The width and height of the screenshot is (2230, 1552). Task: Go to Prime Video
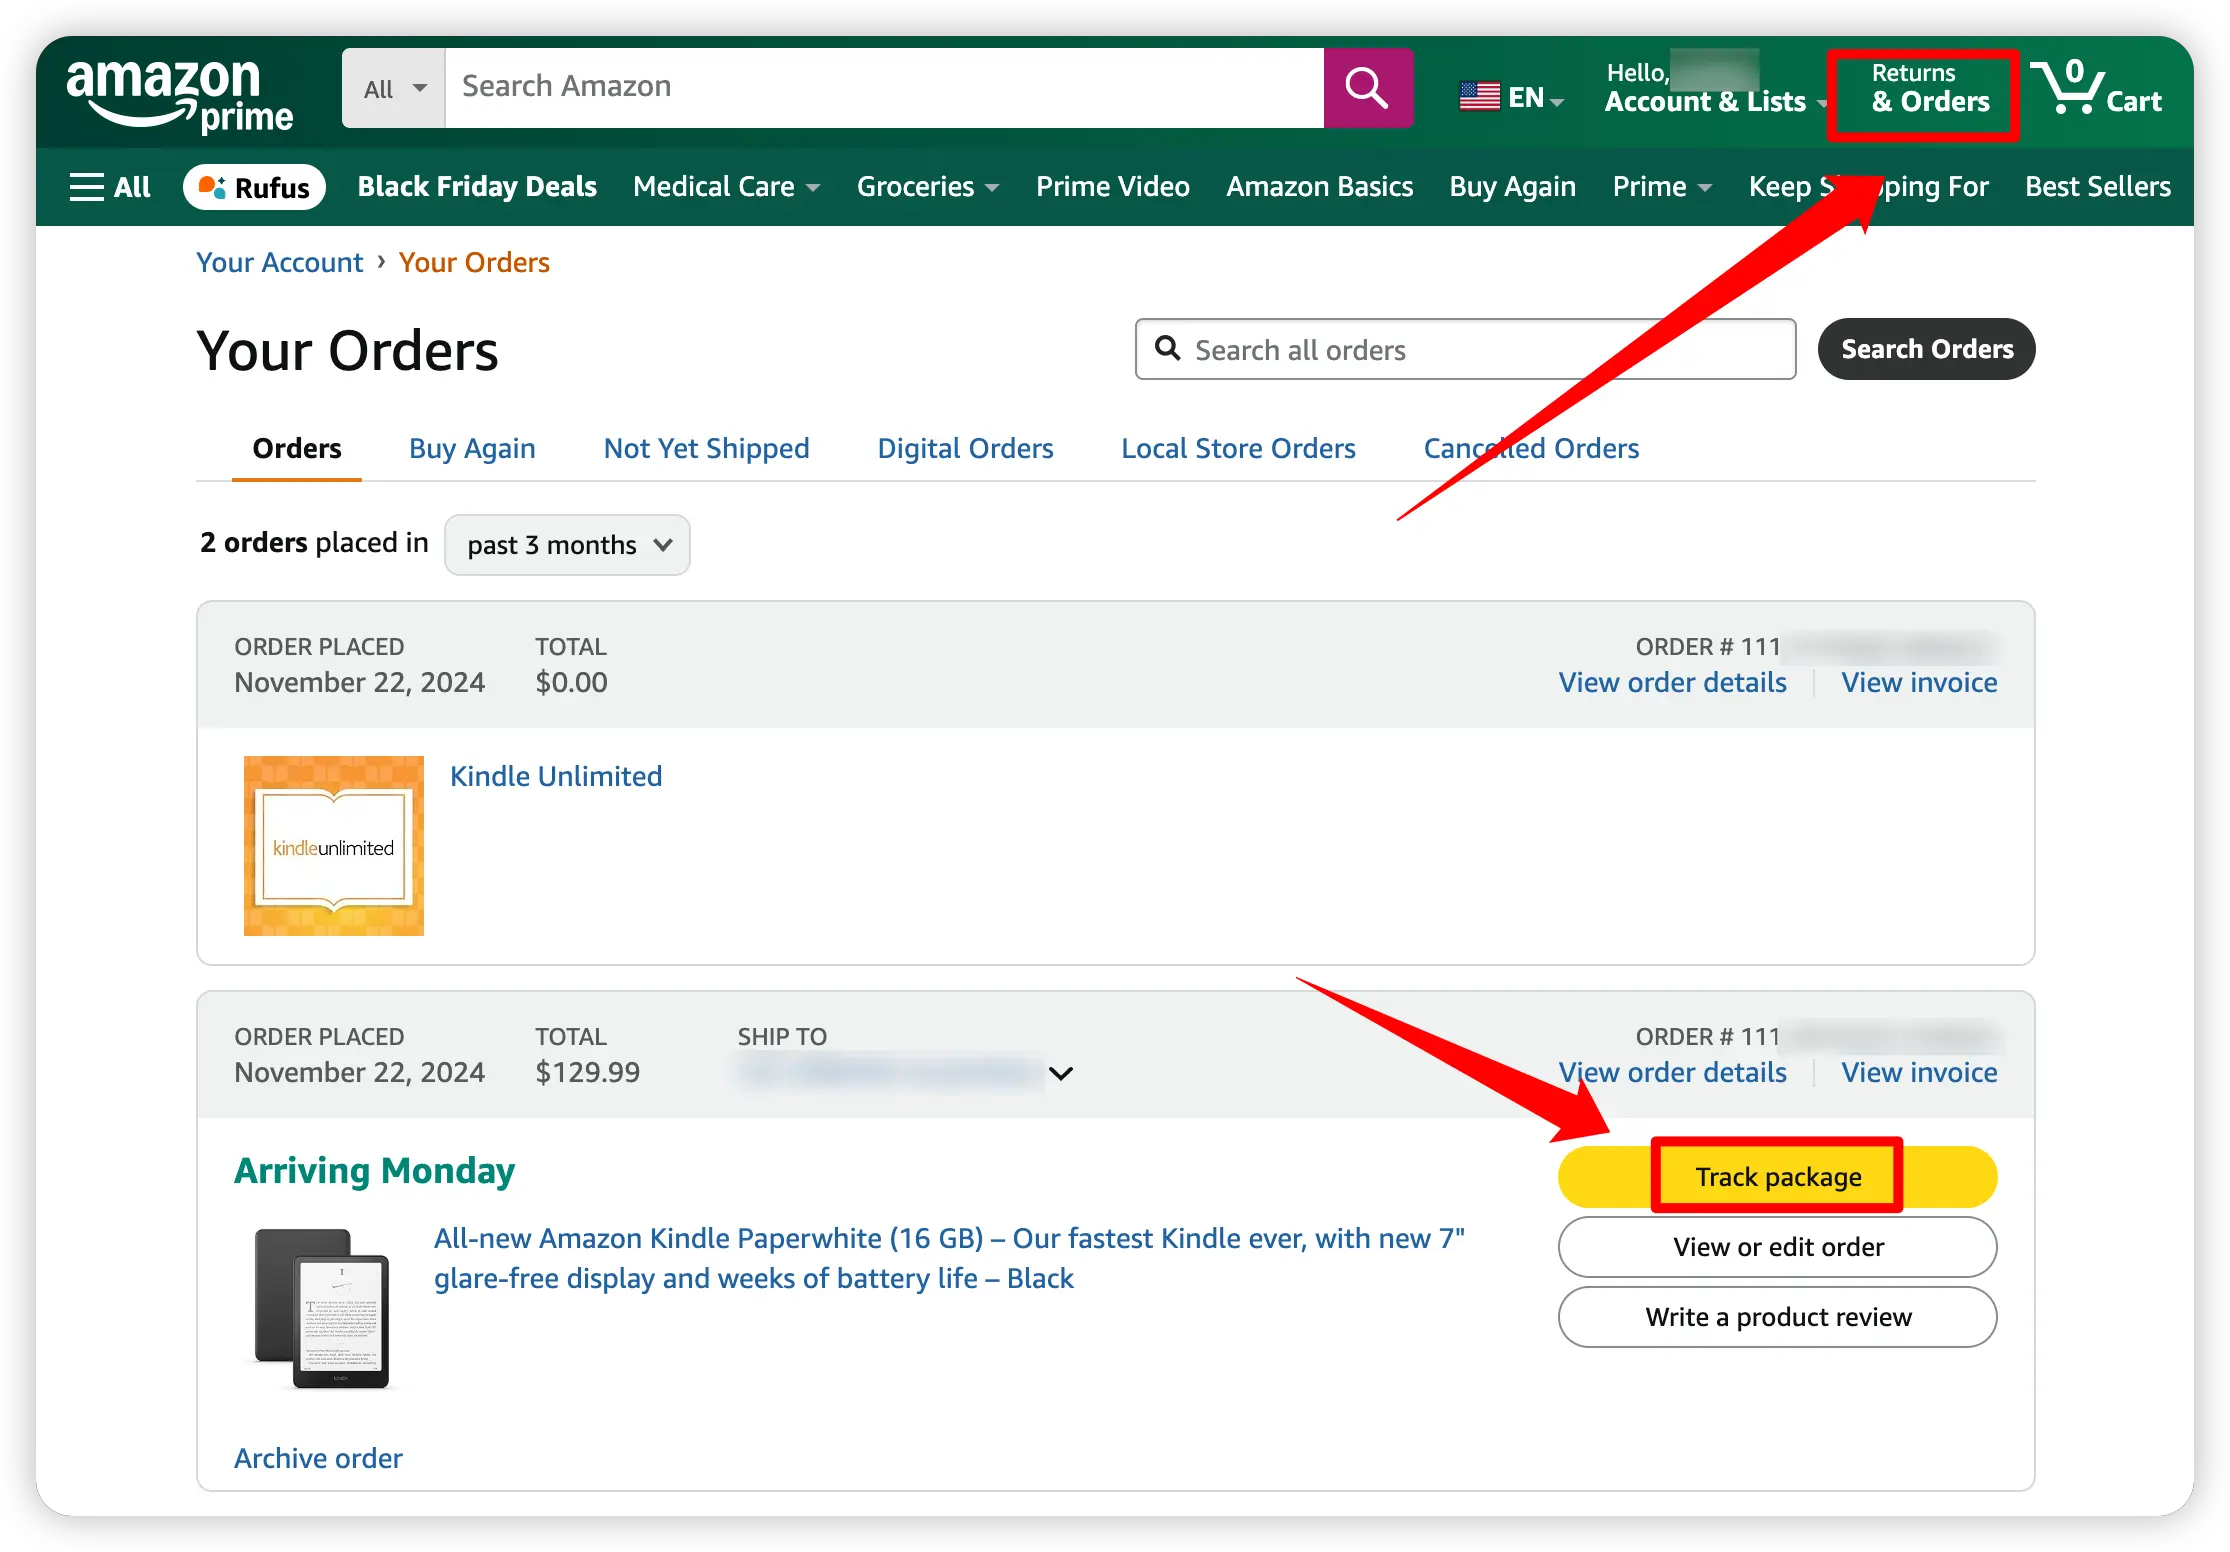[1112, 187]
